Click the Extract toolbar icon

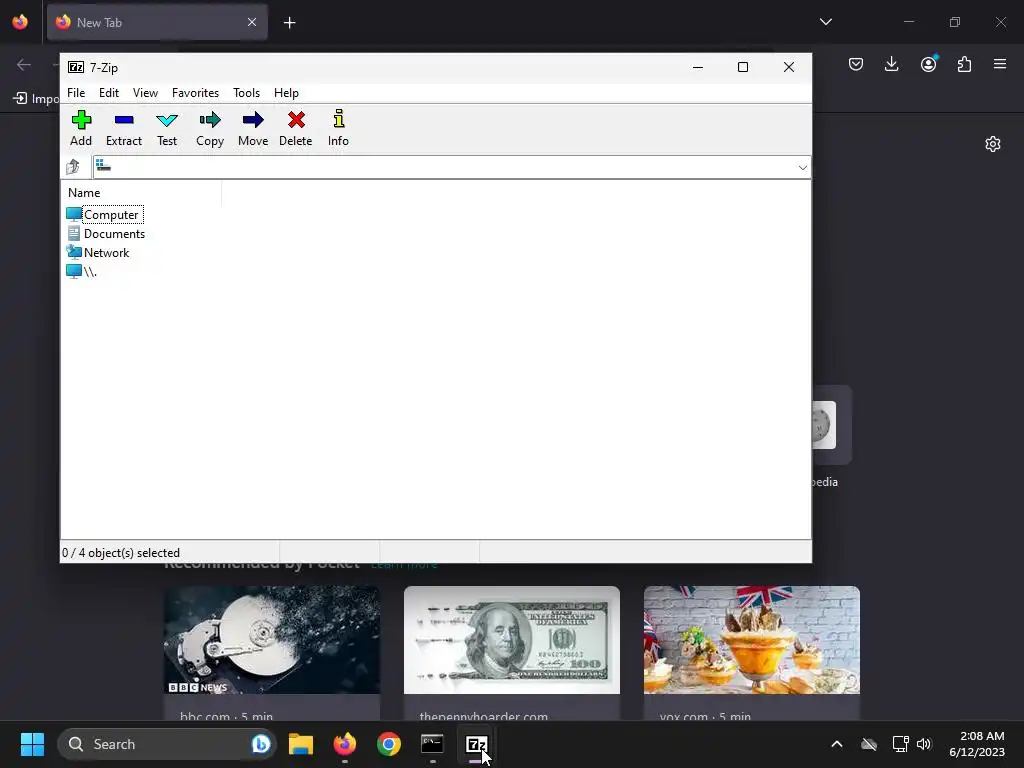[x=123, y=128]
